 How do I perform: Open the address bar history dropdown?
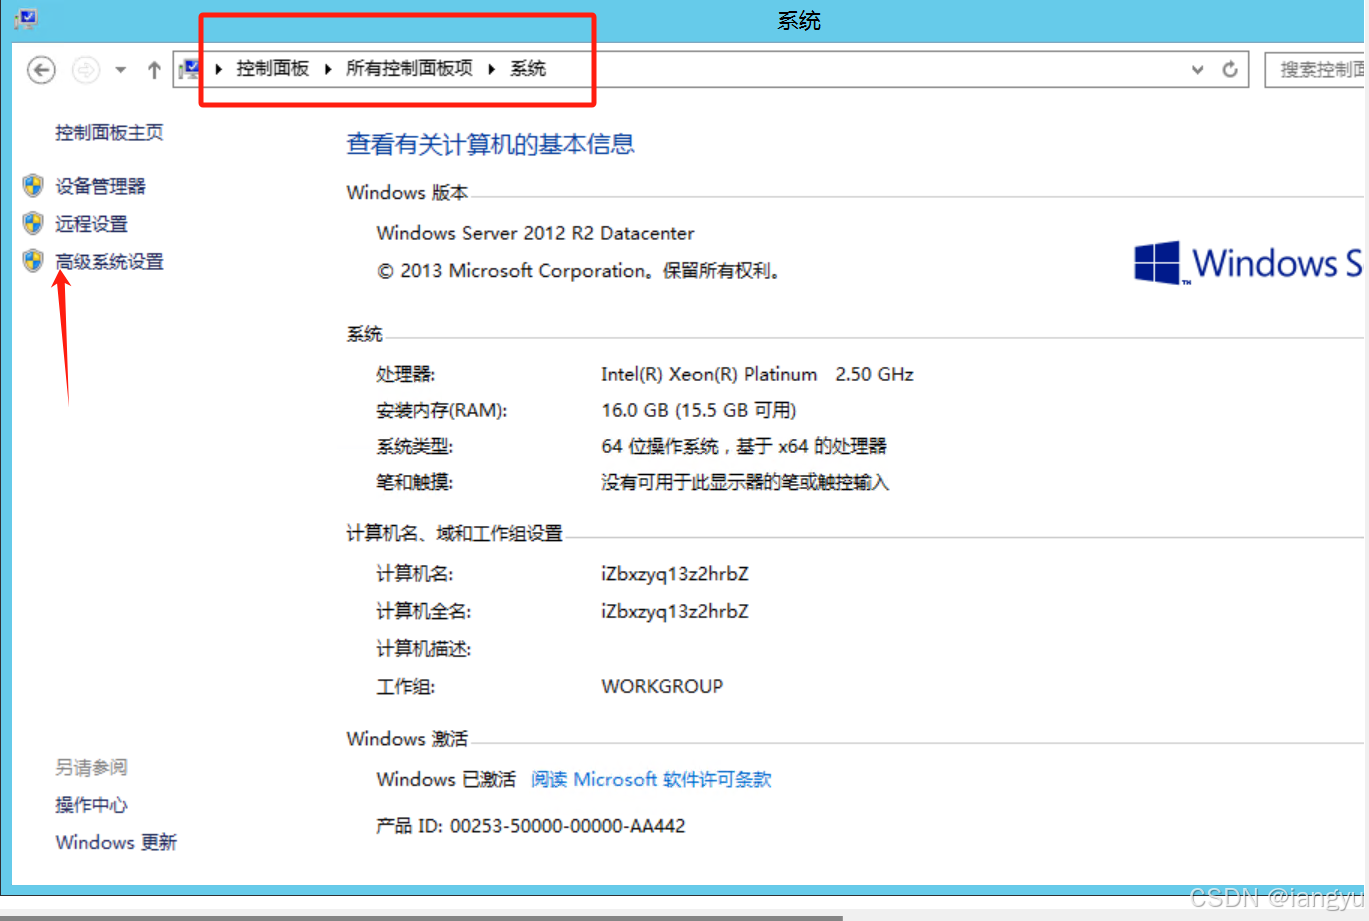[x=1197, y=68]
